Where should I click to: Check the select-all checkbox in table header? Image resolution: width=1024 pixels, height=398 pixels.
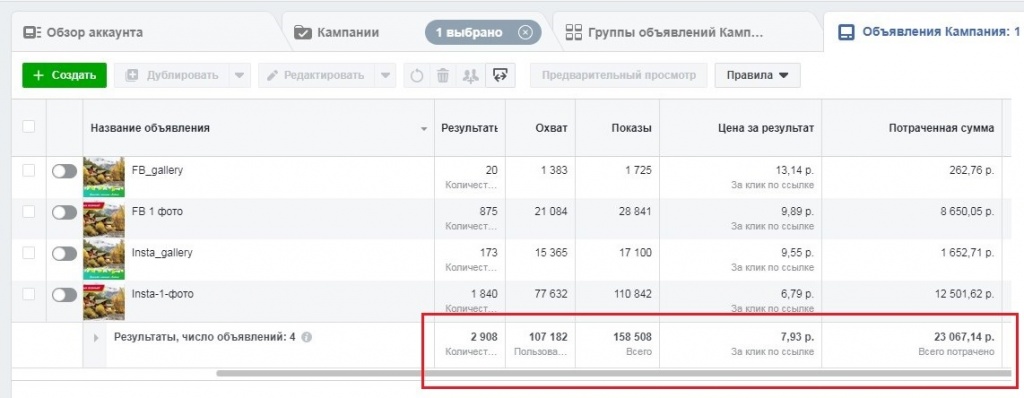(29, 126)
